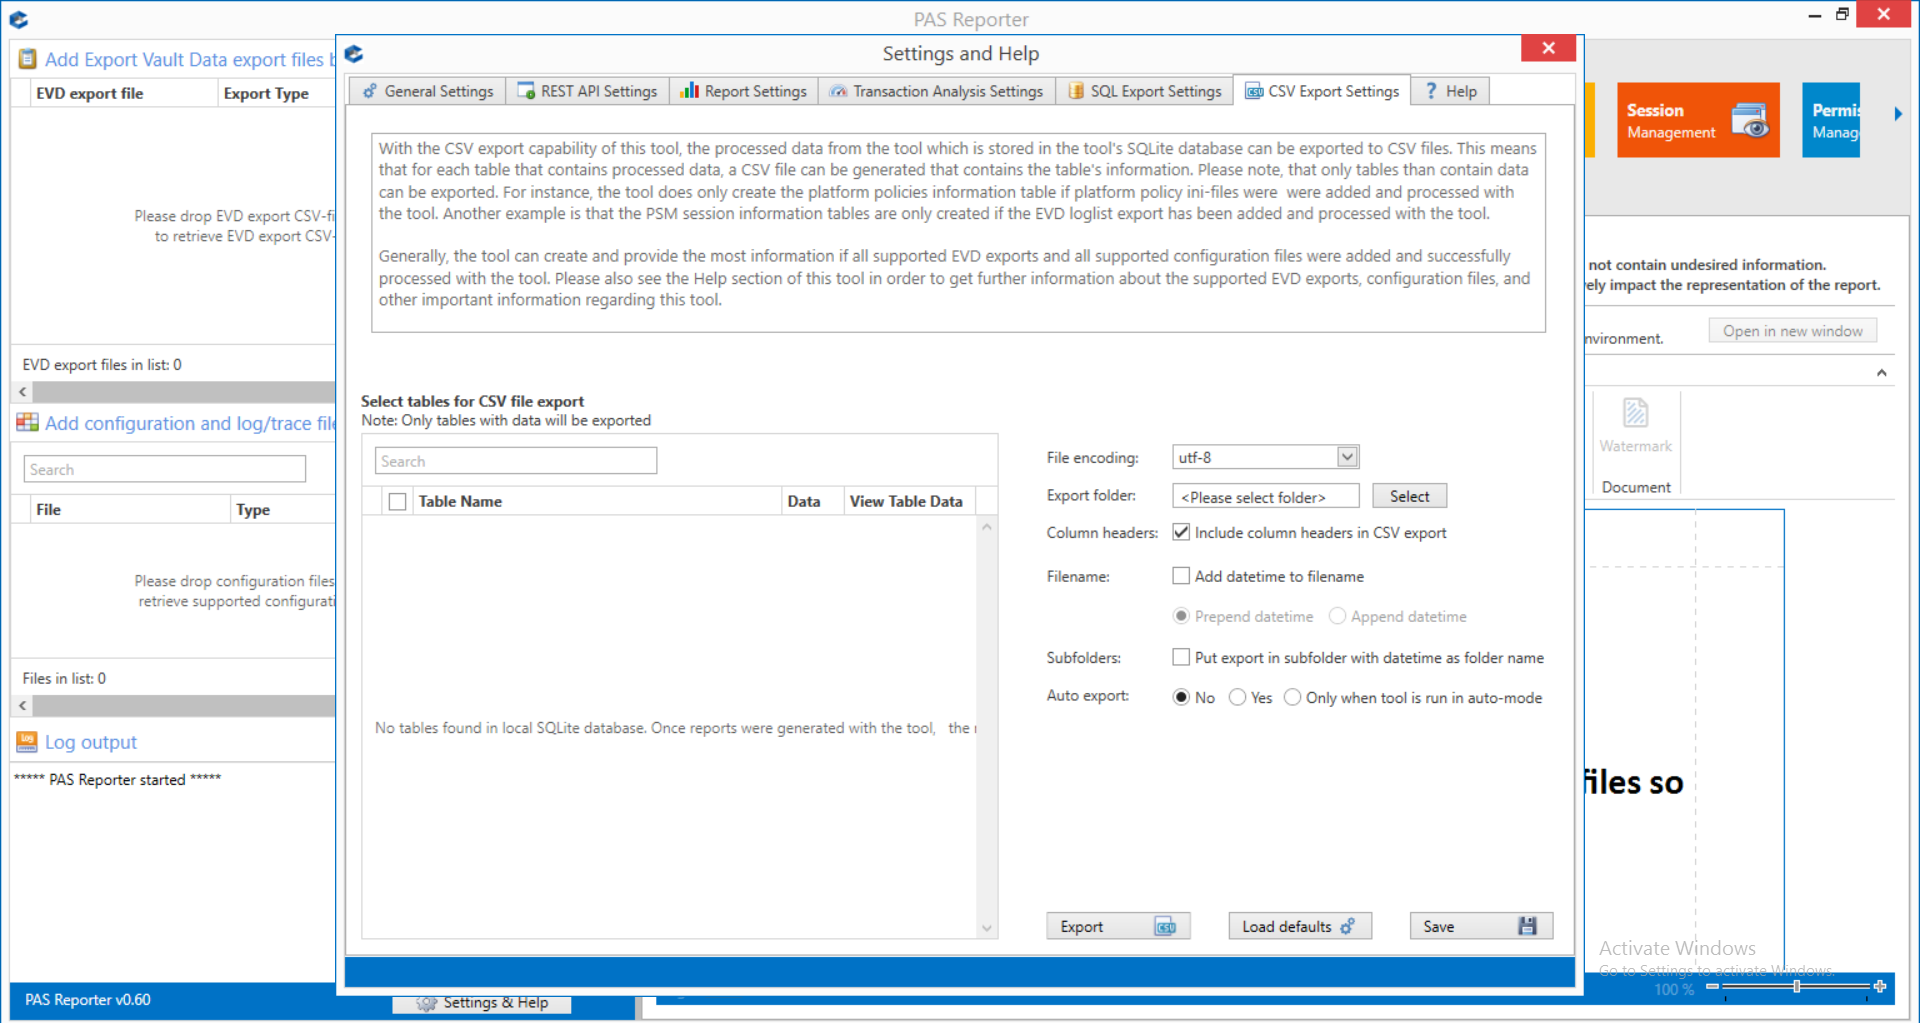Click Select button for export folder

point(1409,496)
